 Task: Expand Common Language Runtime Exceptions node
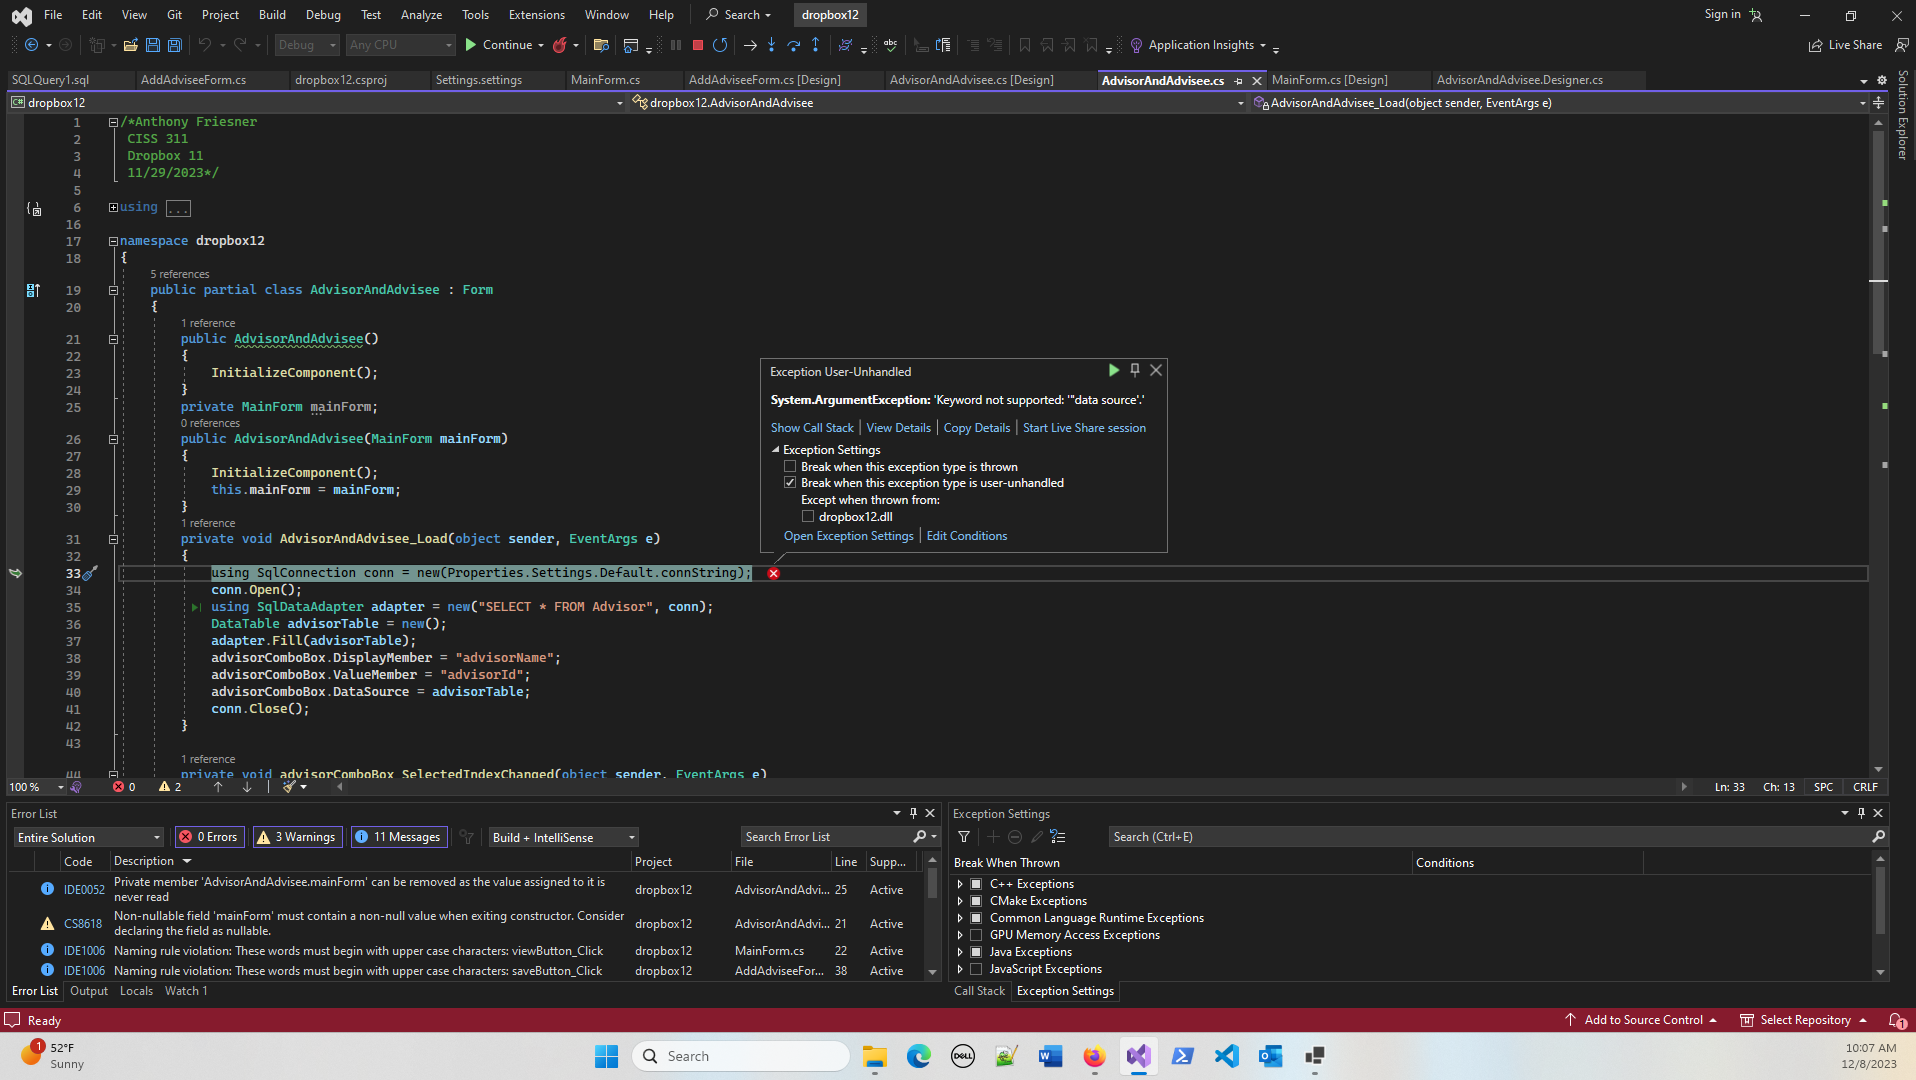(x=960, y=918)
